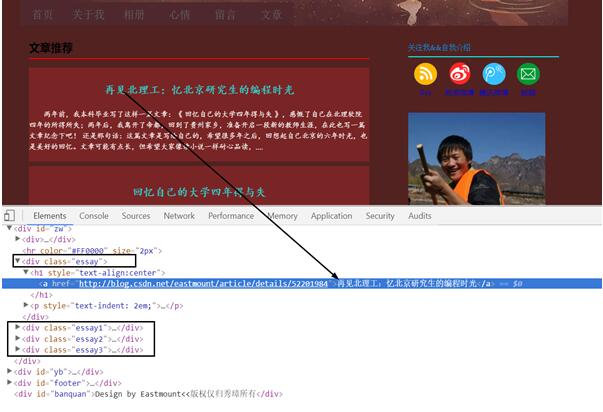Expand the div id="footer" node
Image resolution: width=603 pixels, height=412 pixels.
click(9, 382)
